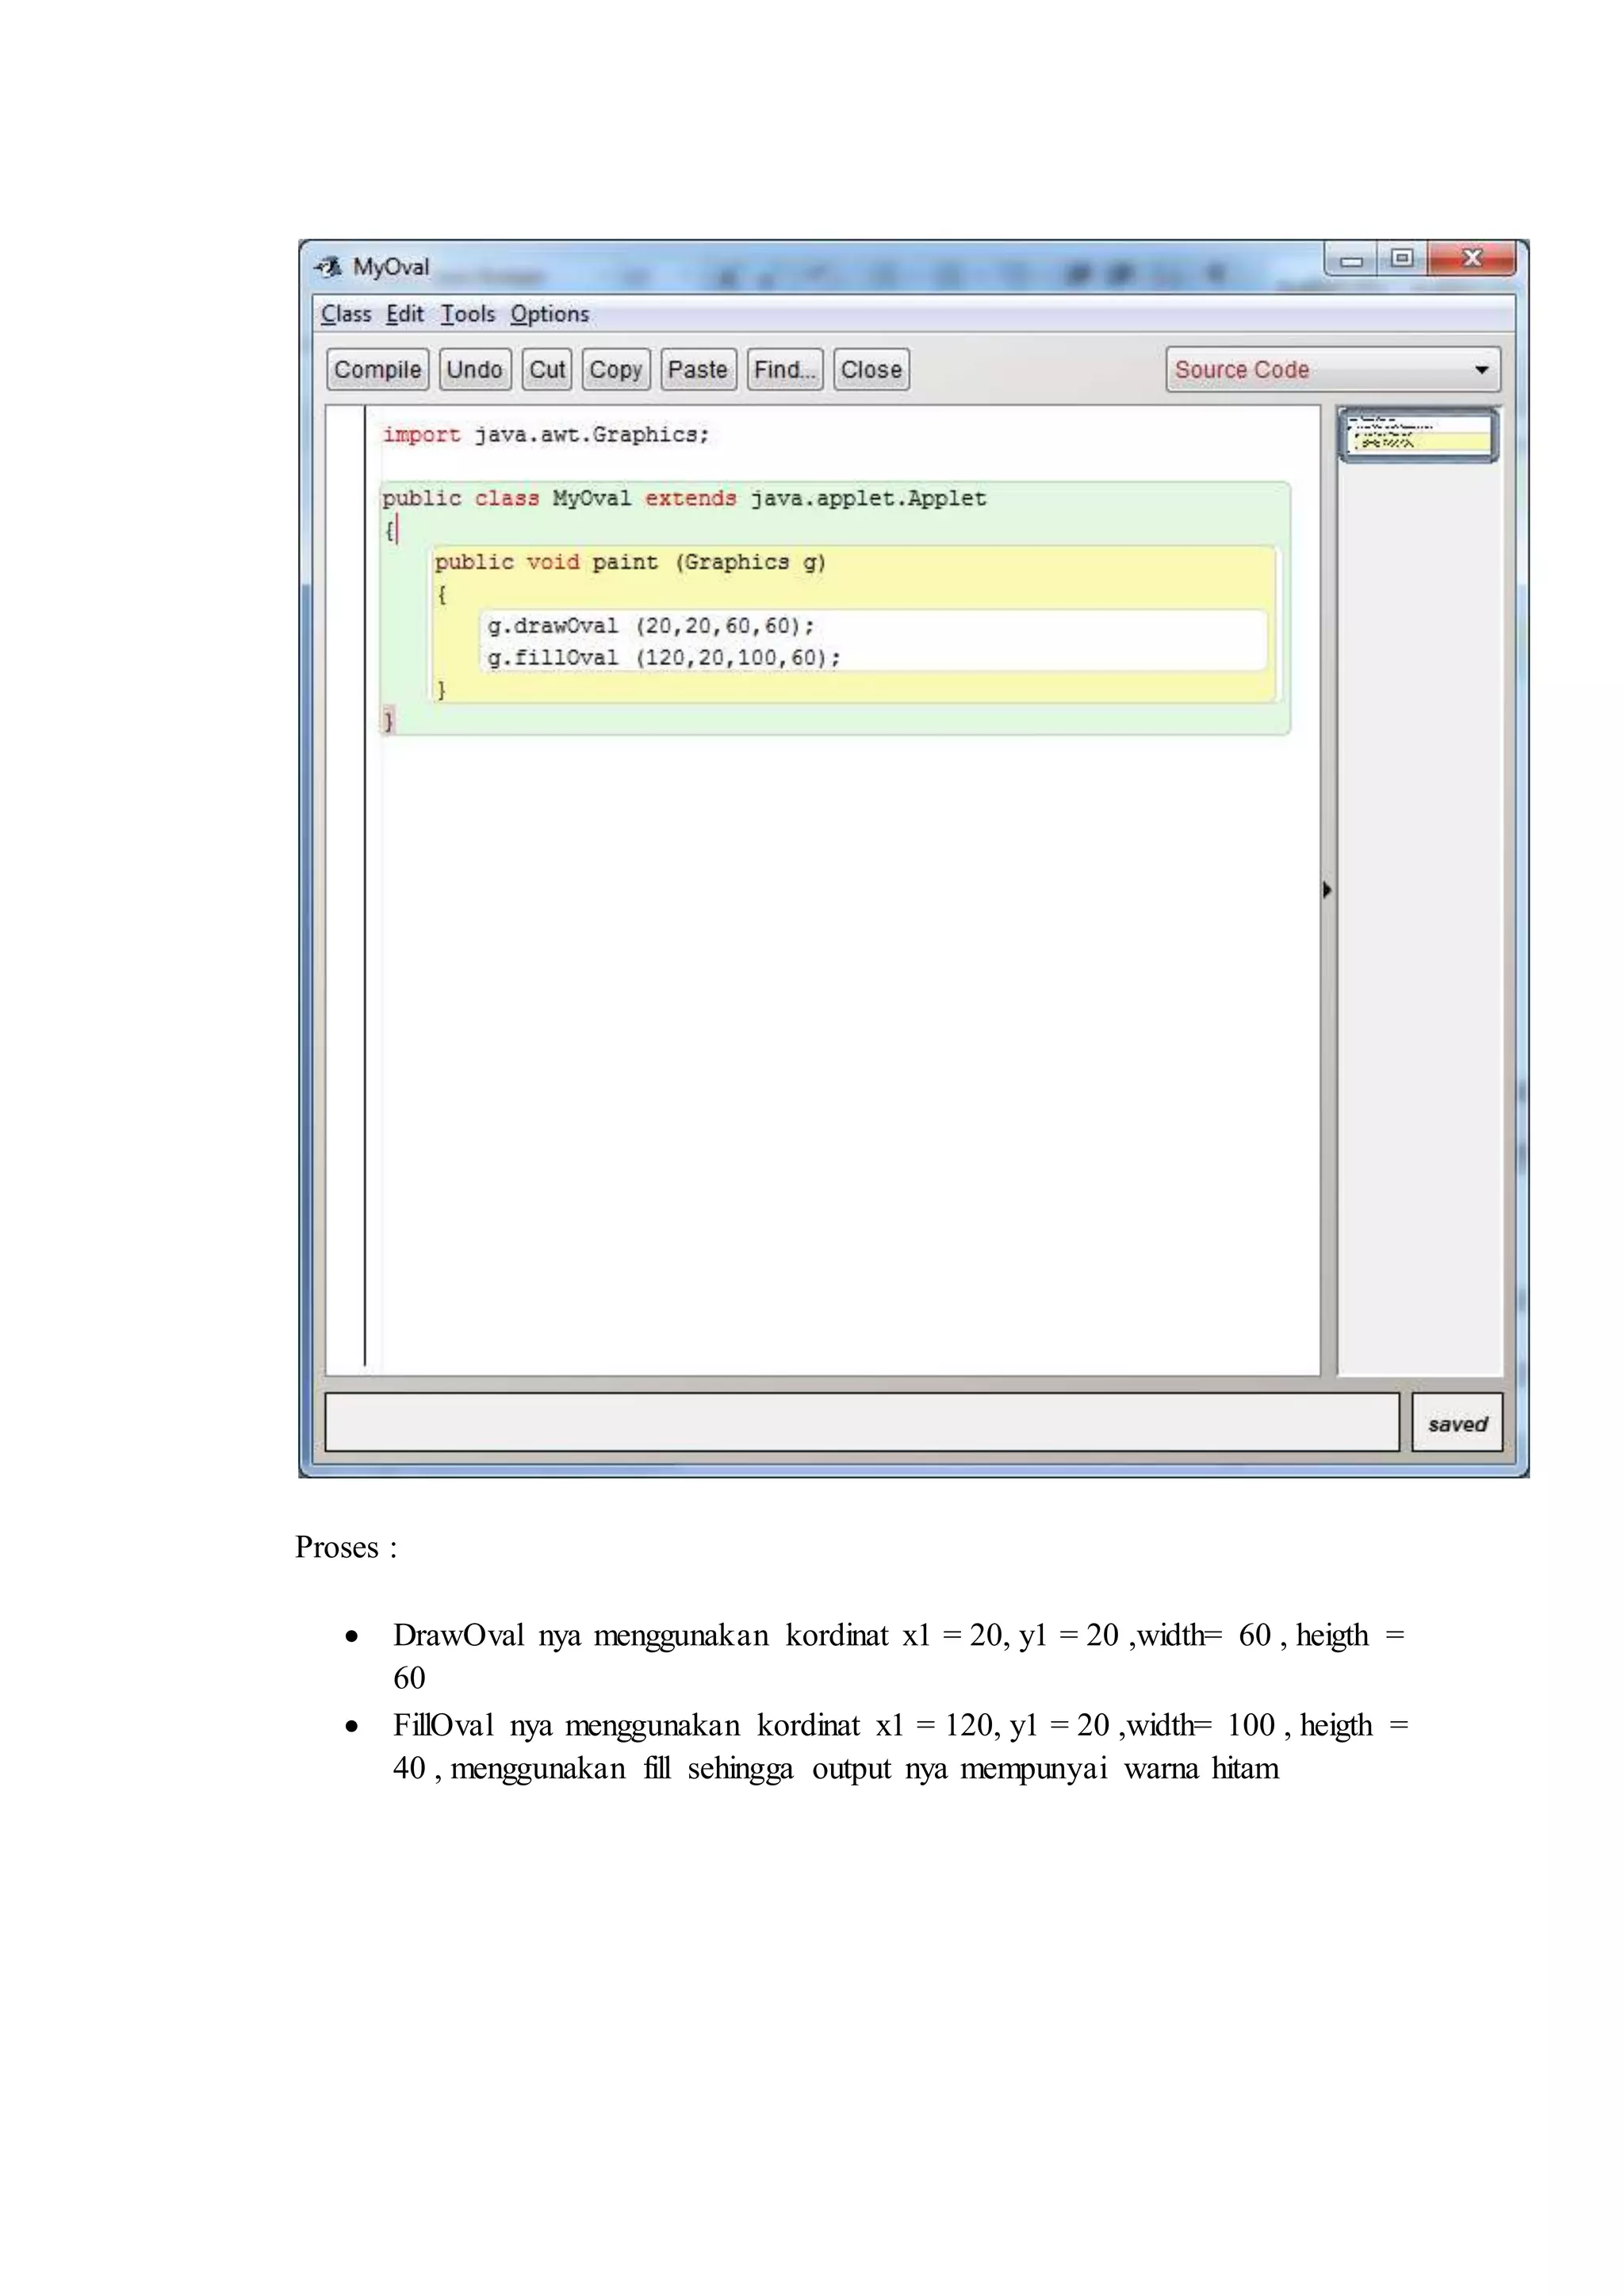The image size is (1624, 2296).
Task: Click the BlueJ icon in title bar
Action: 328,267
